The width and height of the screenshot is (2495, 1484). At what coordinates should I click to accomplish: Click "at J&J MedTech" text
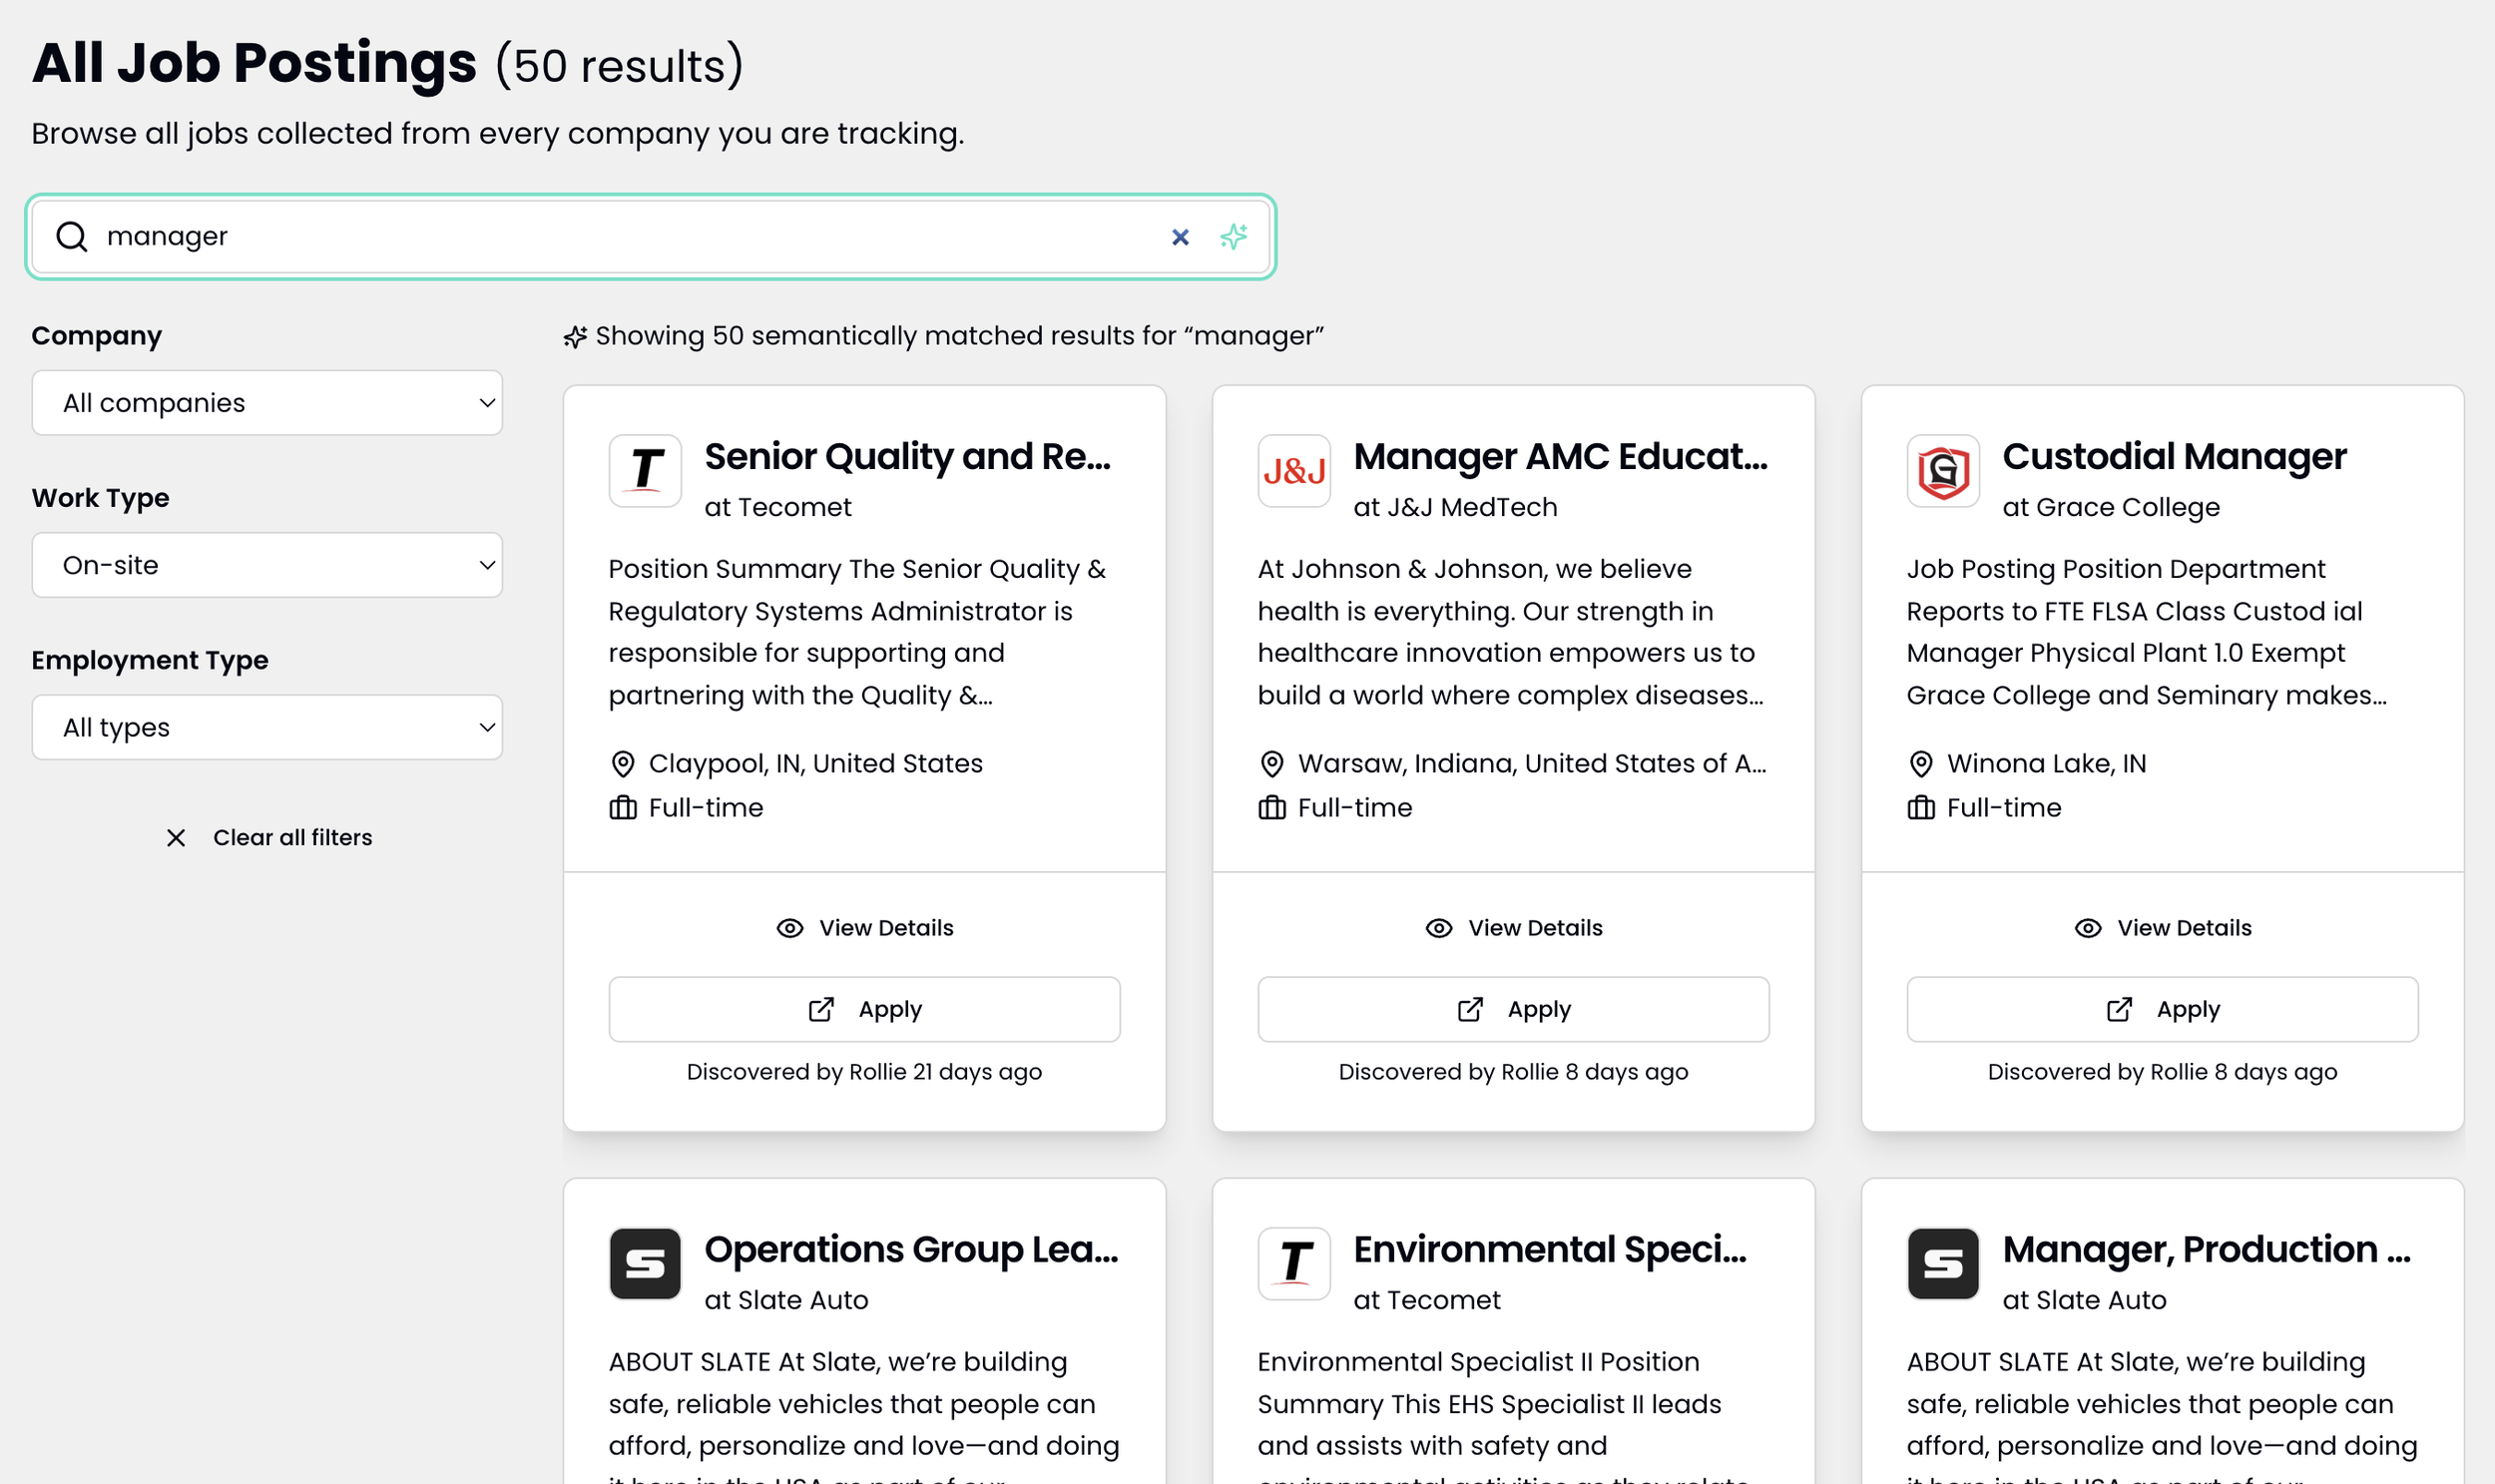[x=1455, y=507]
